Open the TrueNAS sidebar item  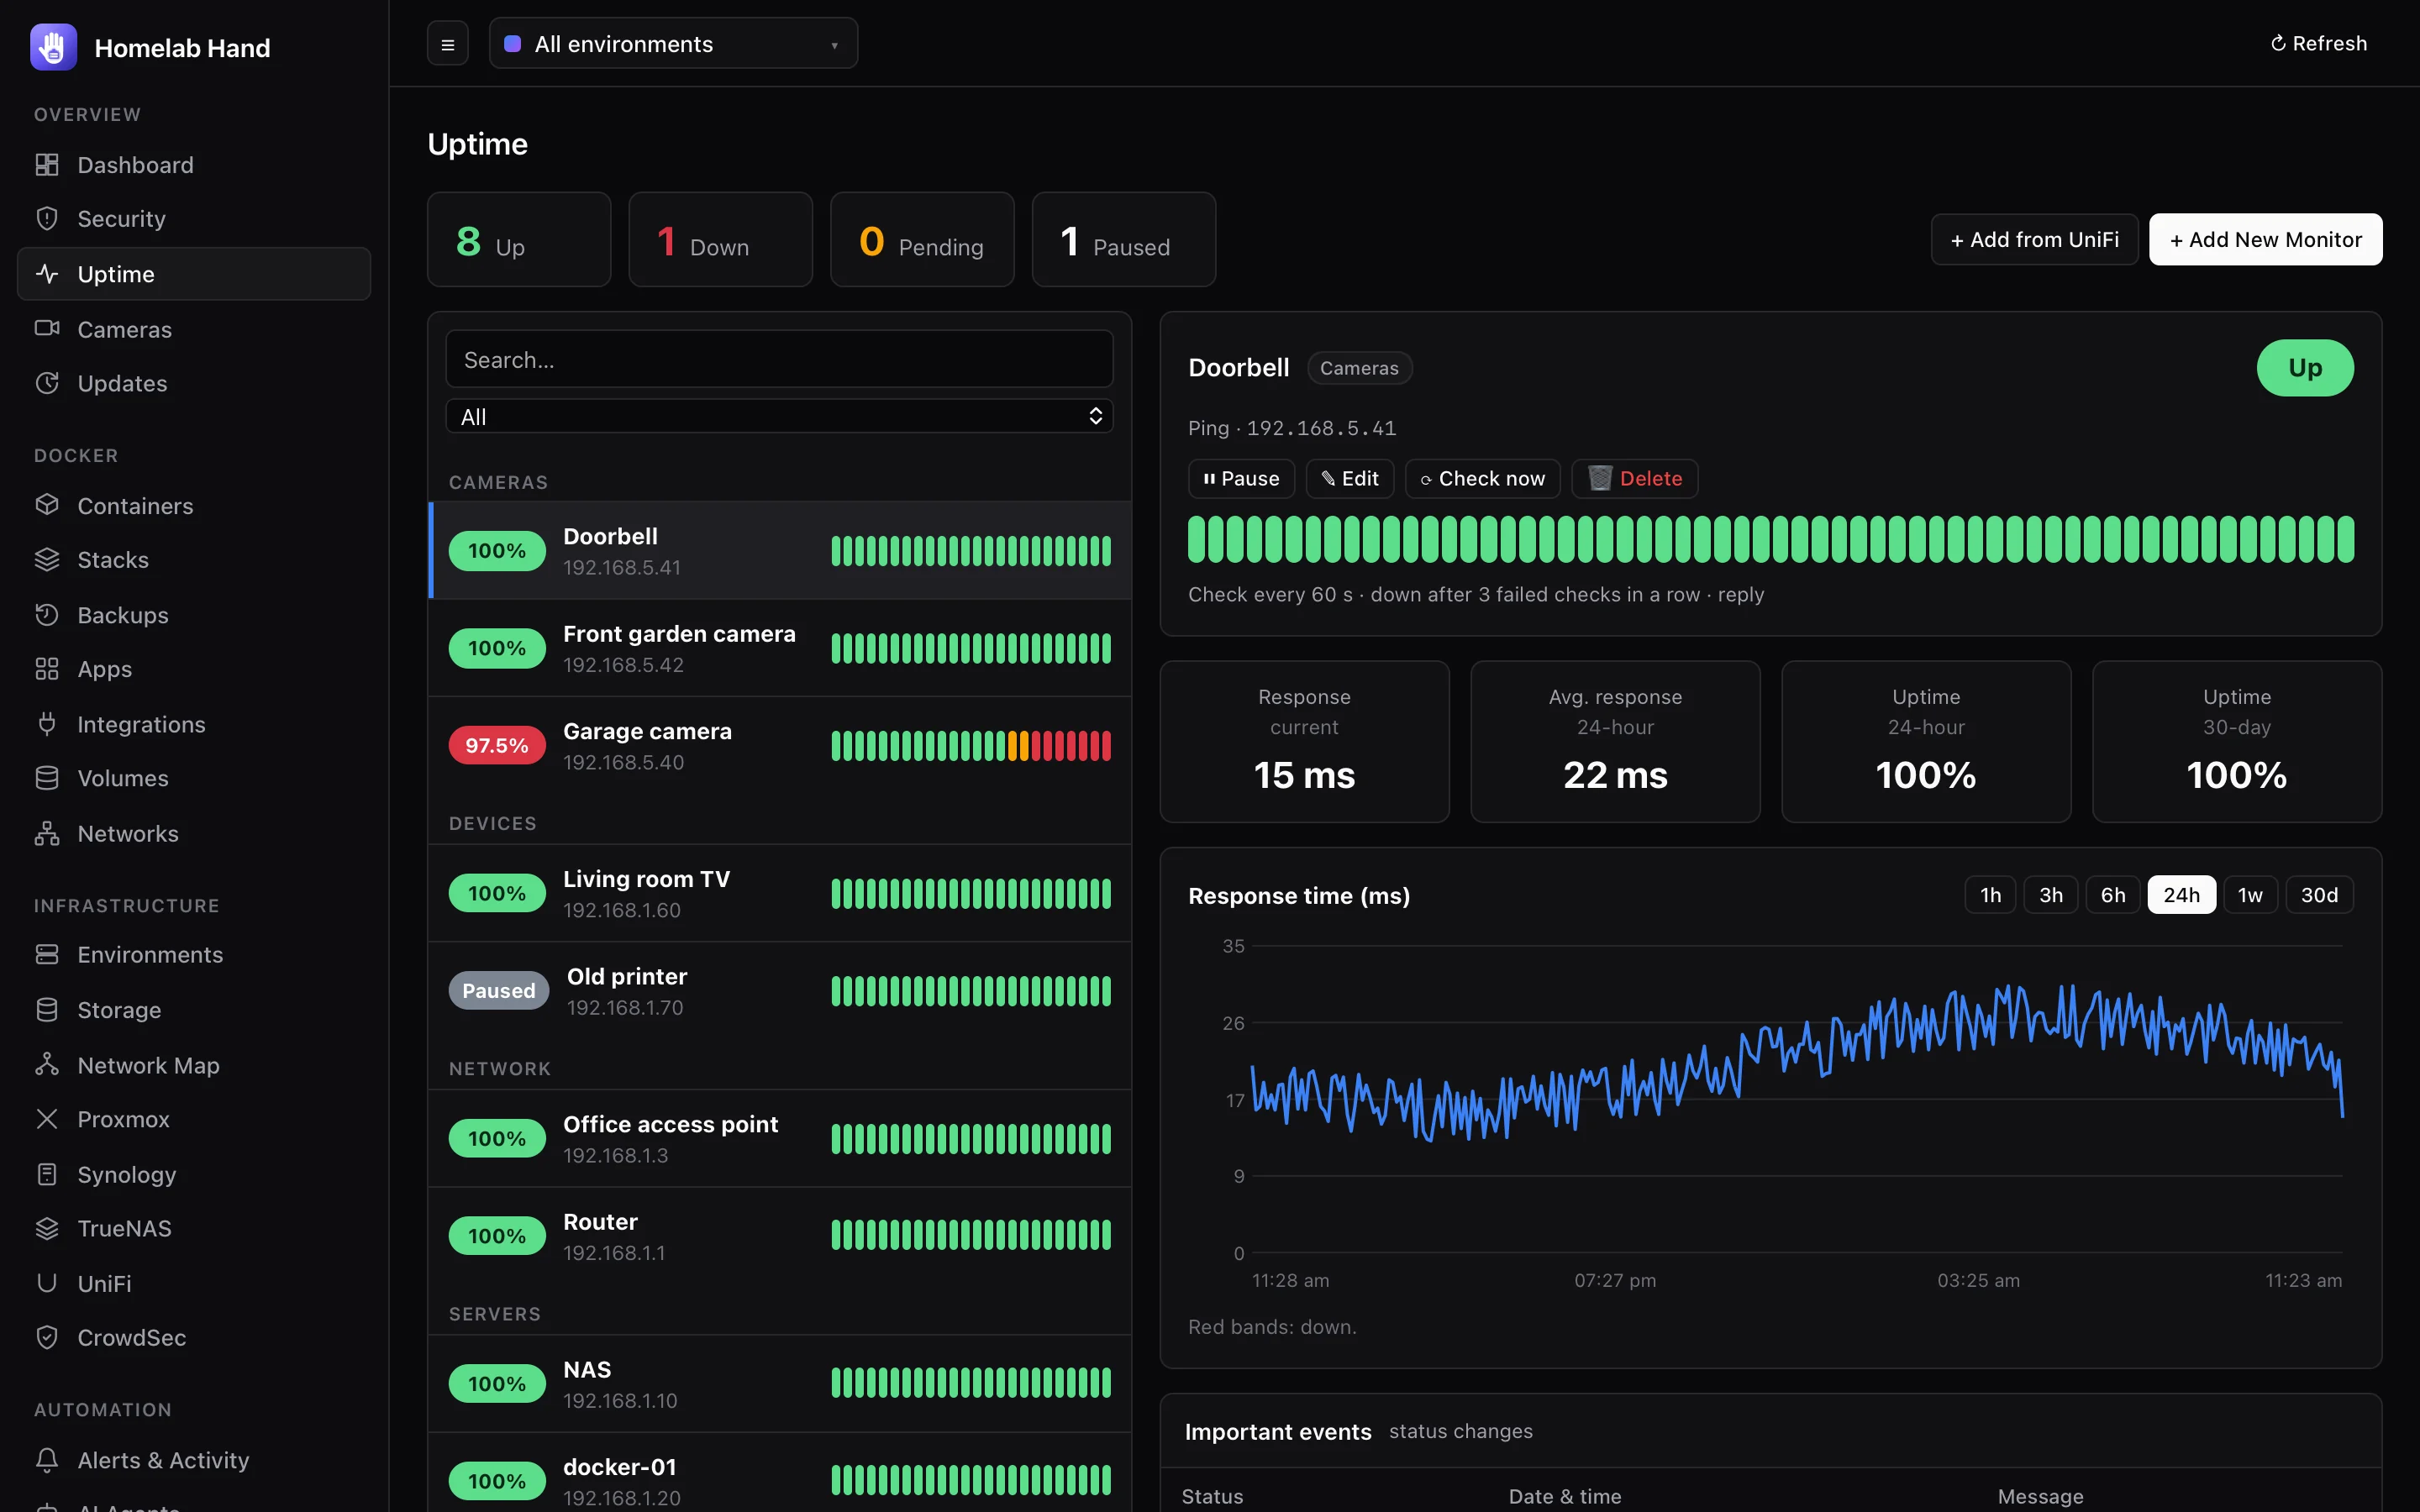click(194, 1228)
